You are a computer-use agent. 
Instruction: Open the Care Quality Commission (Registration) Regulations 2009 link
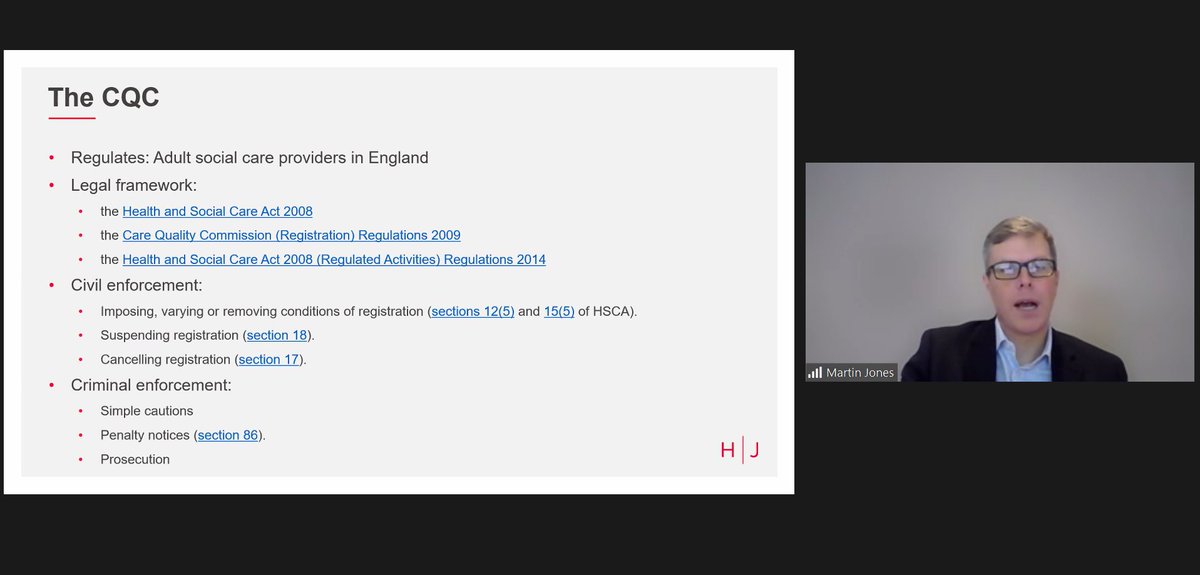tap(291, 235)
